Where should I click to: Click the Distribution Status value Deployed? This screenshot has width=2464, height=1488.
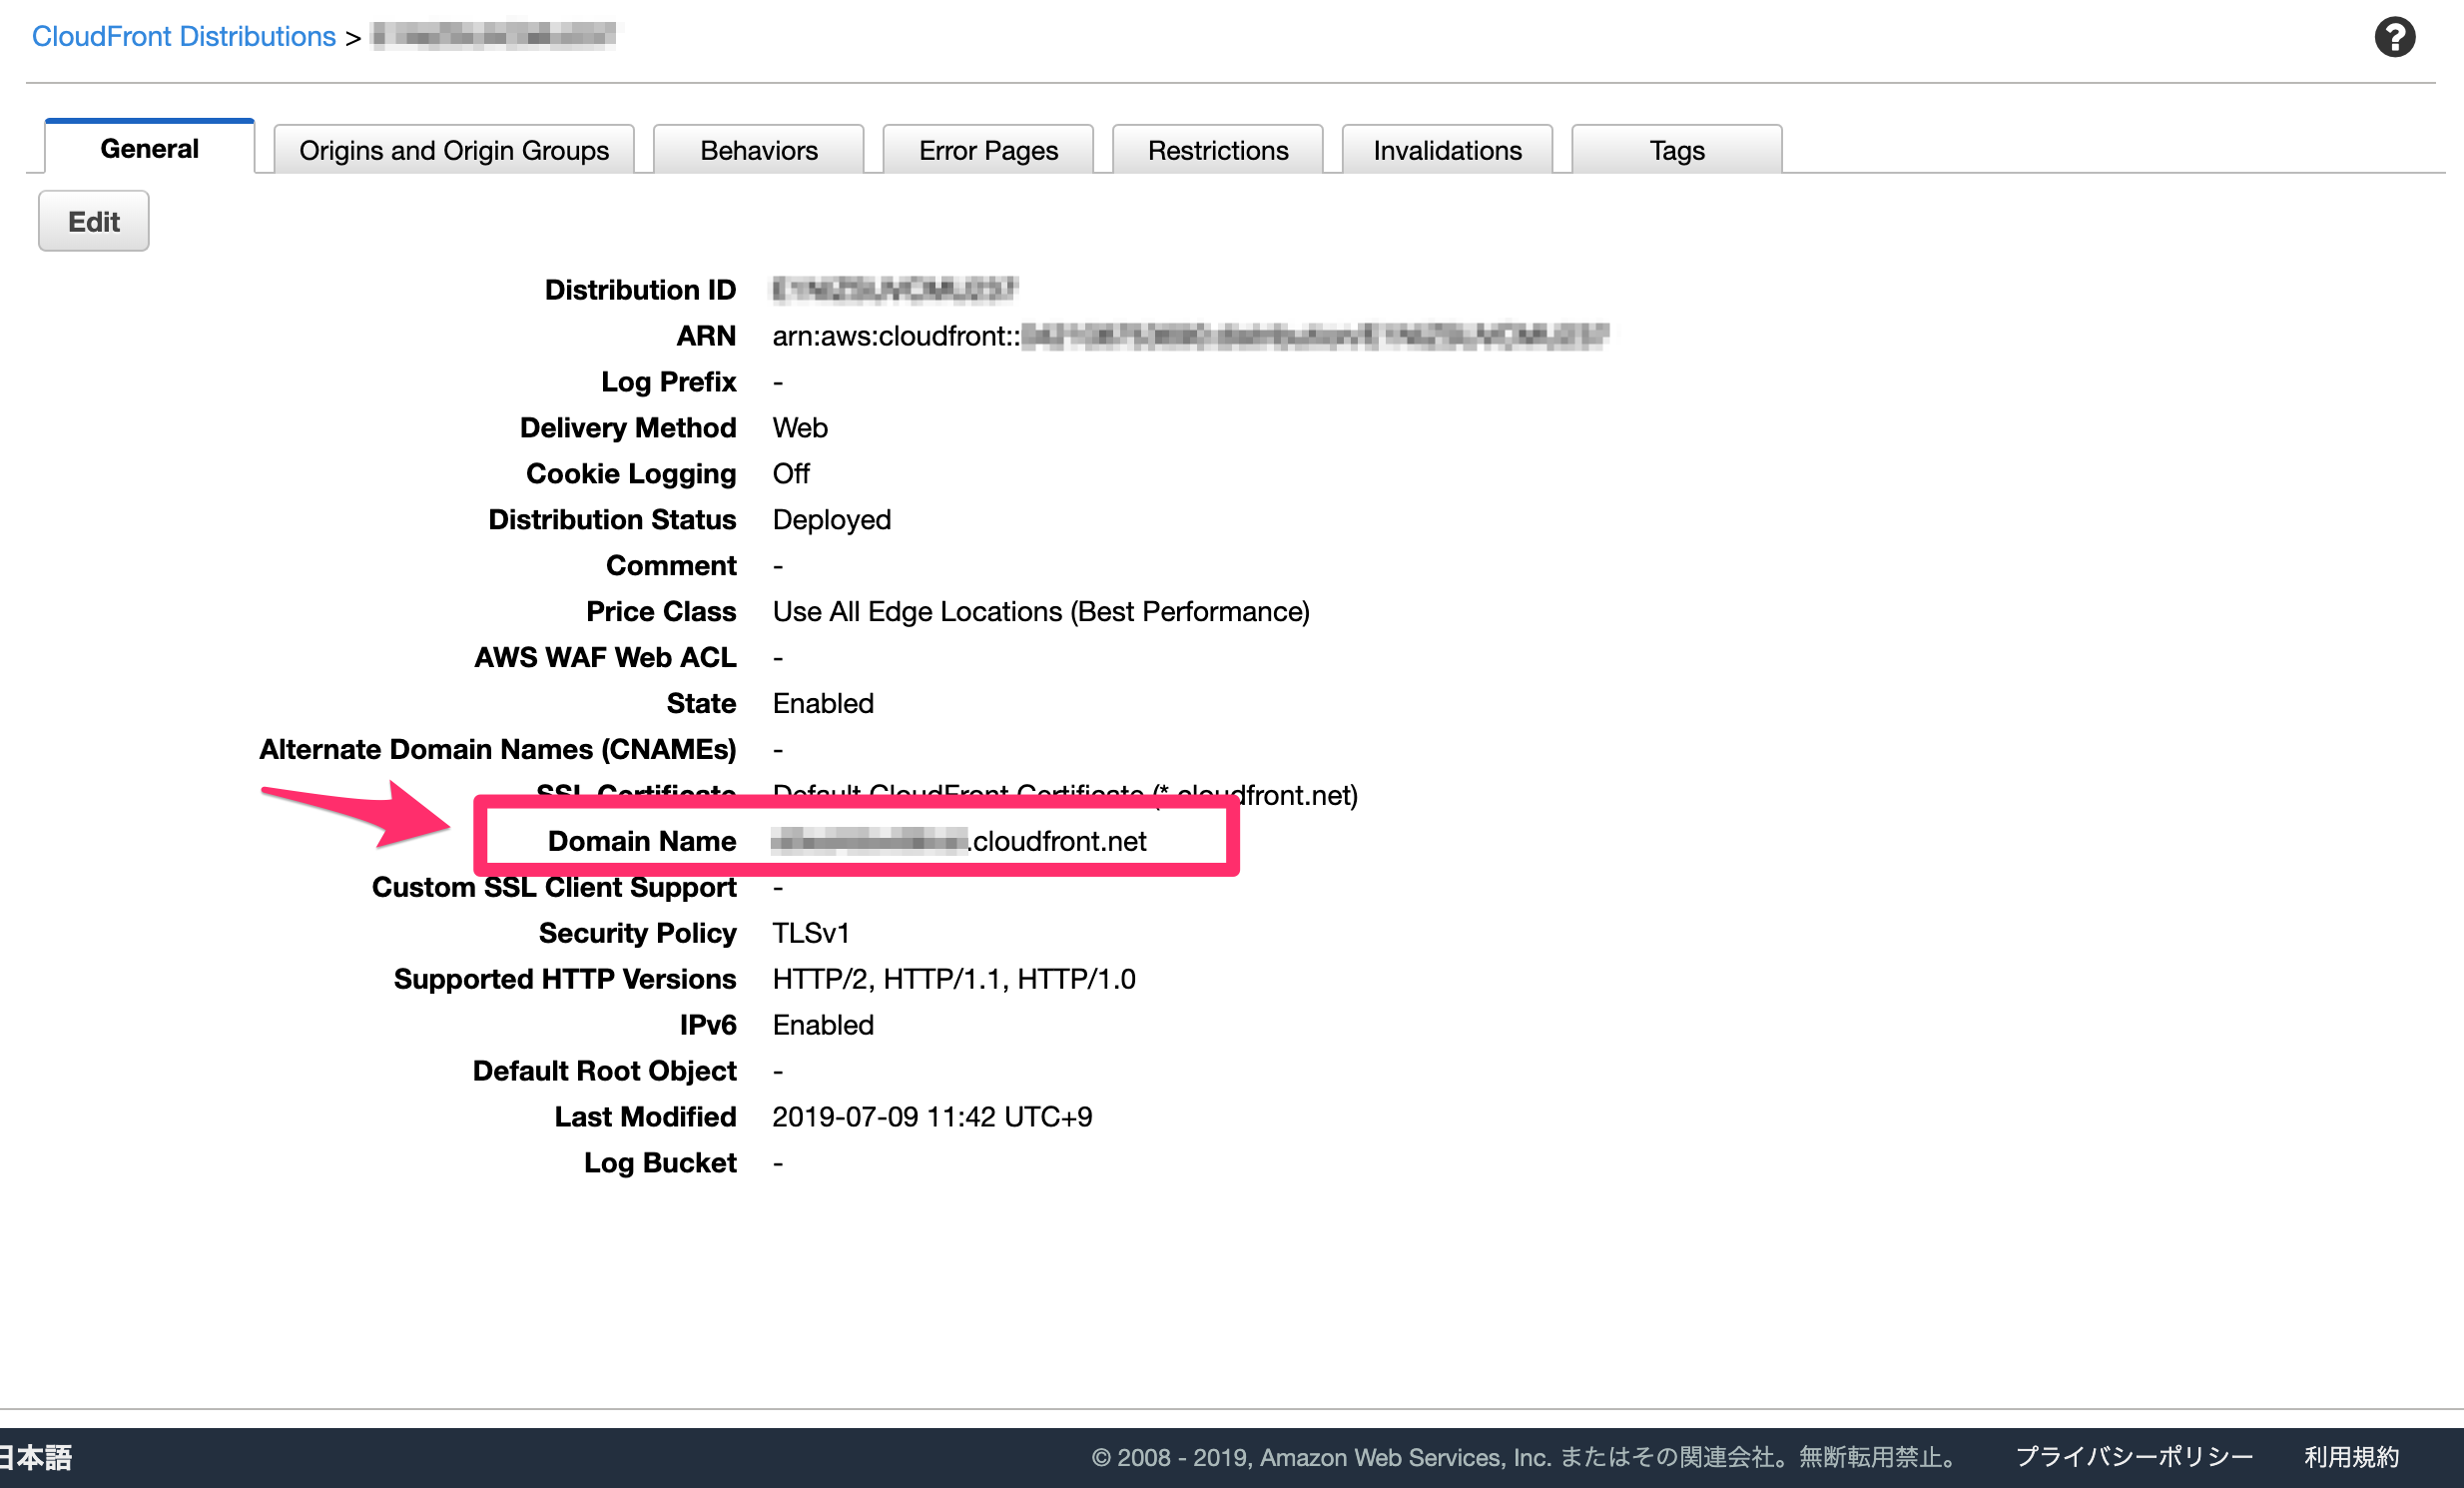pos(831,519)
